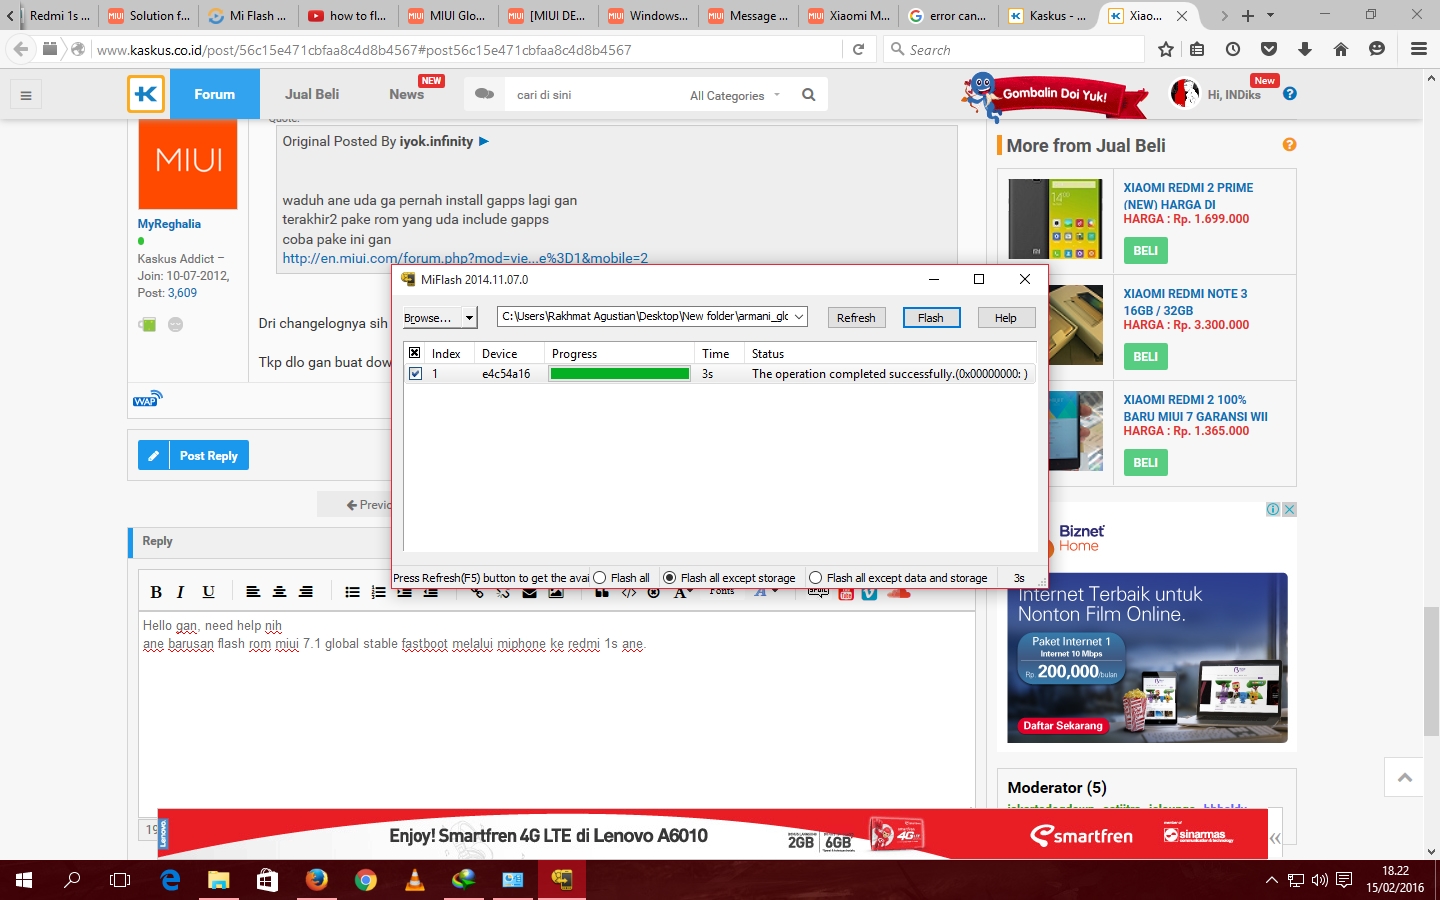Image resolution: width=1440 pixels, height=900 pixels.
Task: Click the Kaskus help question mark icon
Action: point(1290,94)
